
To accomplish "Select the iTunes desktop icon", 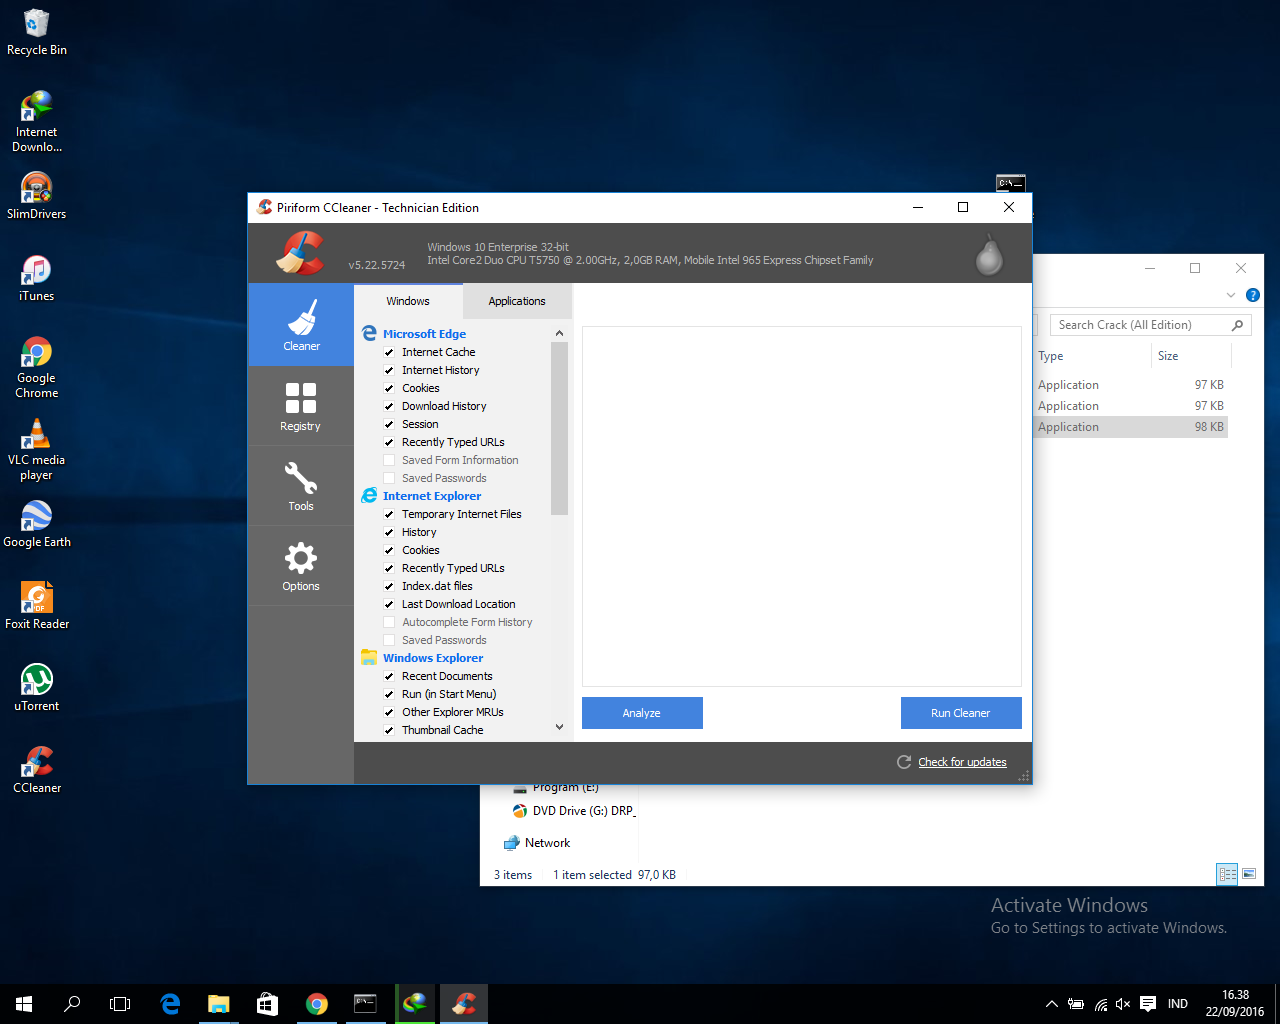I will (x=37, y=278).
